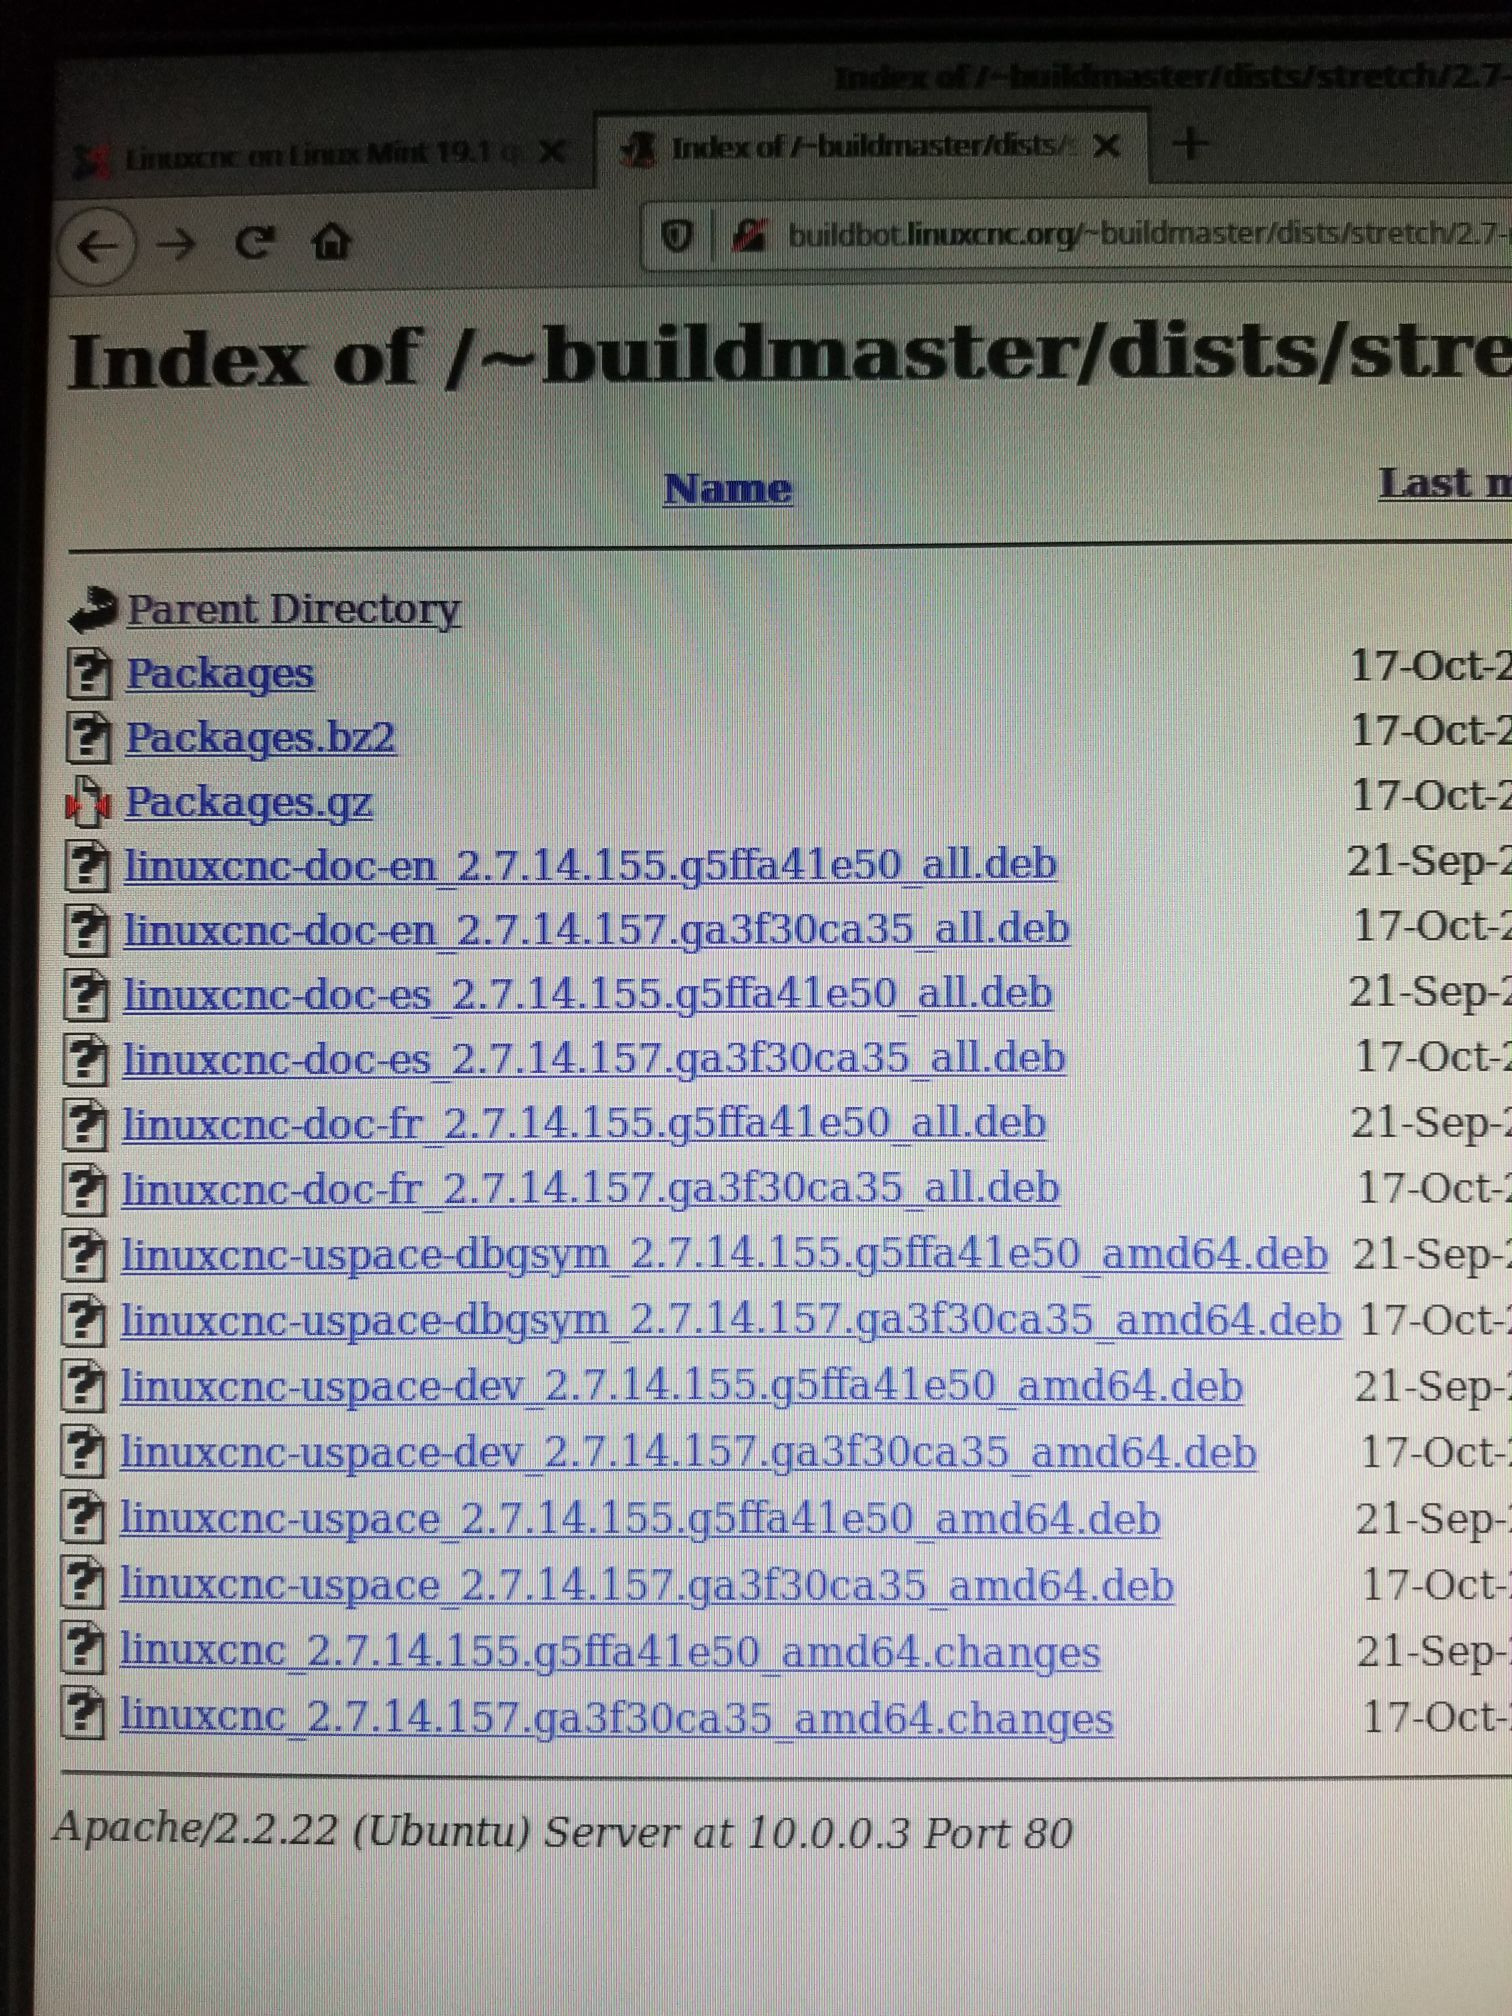1512x2016 pixels.
Task: Download linuxcnc-uspace_2.7.14.157.ga3f30ca35_amd64.deb
Action: [x=646, y=1586]
